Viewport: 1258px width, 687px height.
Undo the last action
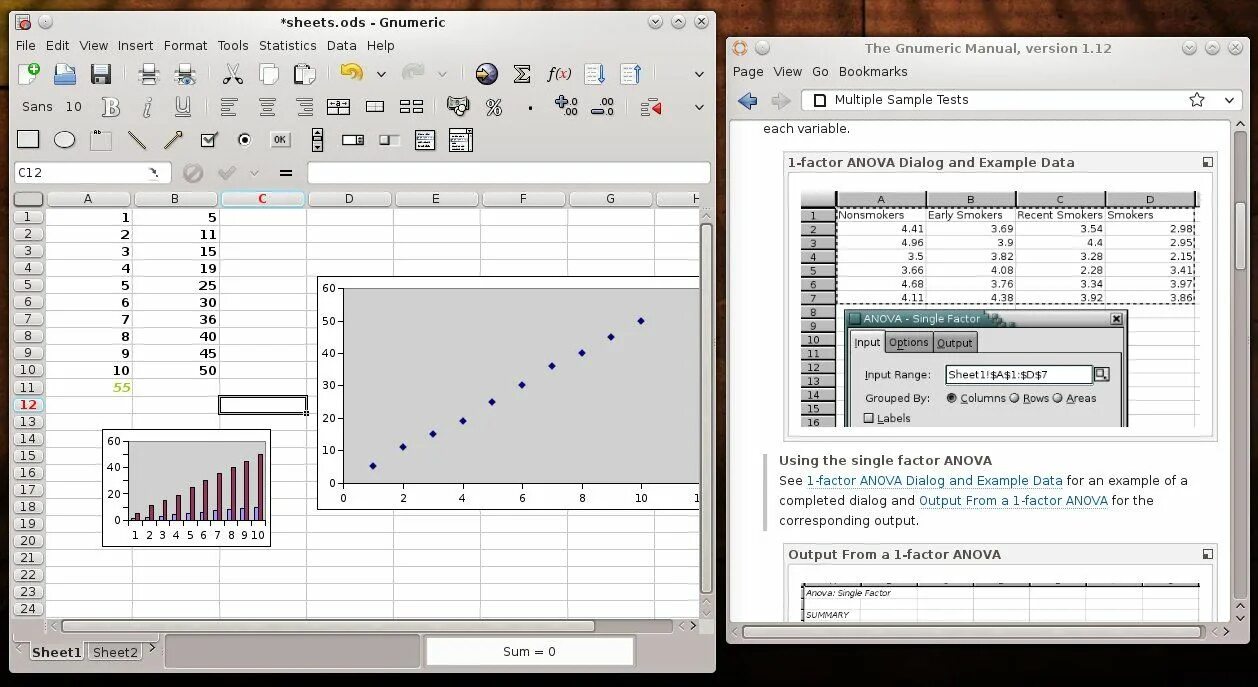point(351,73)
